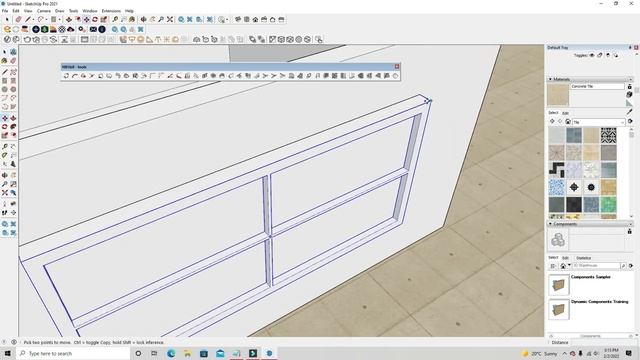Activate the Orbit tool in top toolbar
The image size is (640, 360).
point(143,19)
